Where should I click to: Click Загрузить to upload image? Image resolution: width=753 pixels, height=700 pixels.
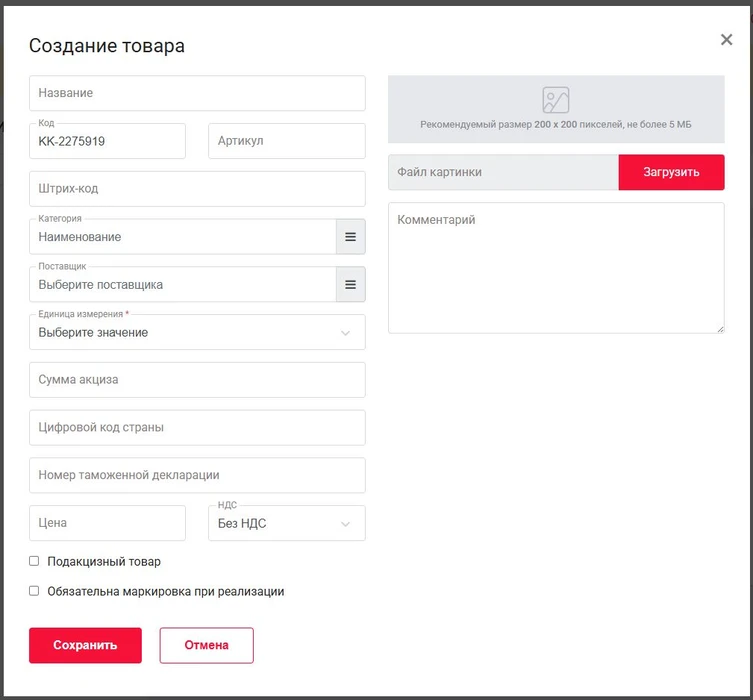(x=671, y=172)
